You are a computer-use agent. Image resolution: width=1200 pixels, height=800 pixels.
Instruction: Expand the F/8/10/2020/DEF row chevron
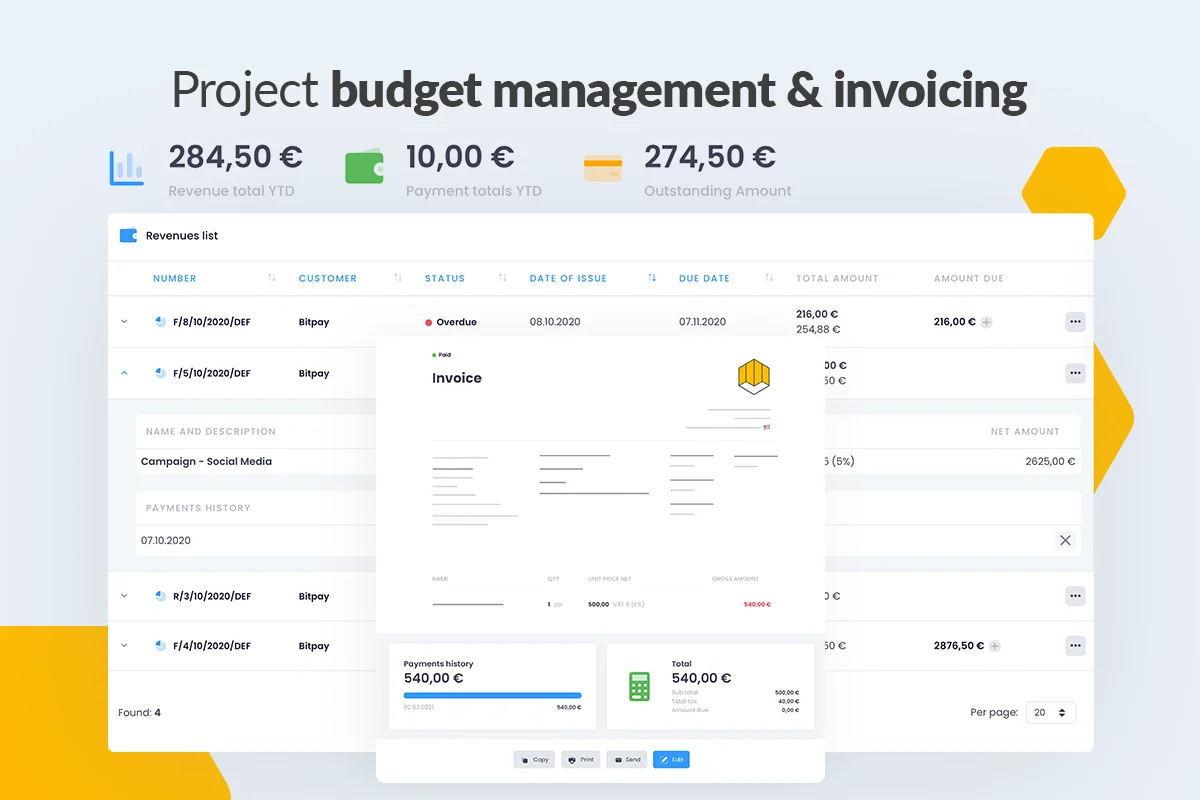125,322
